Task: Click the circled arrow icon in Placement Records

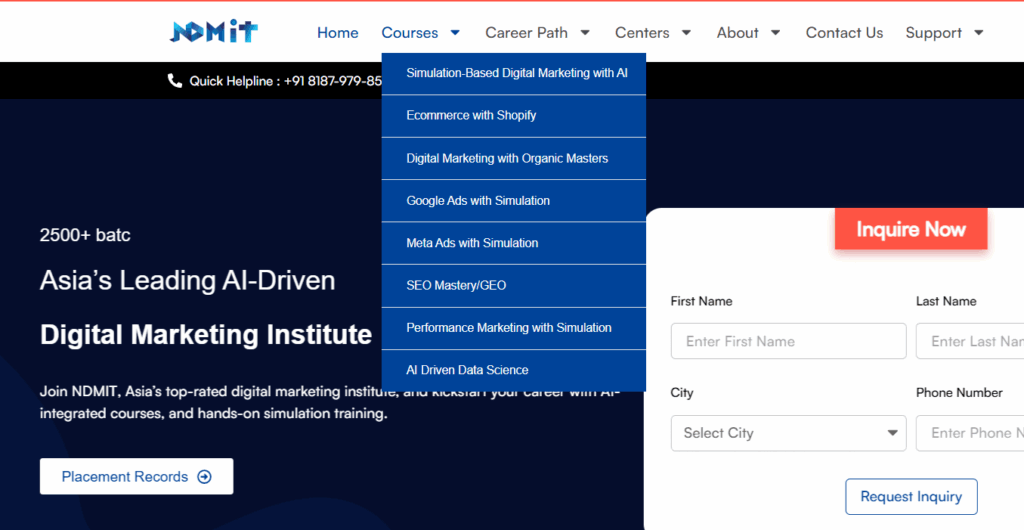Action: point(204,477)
